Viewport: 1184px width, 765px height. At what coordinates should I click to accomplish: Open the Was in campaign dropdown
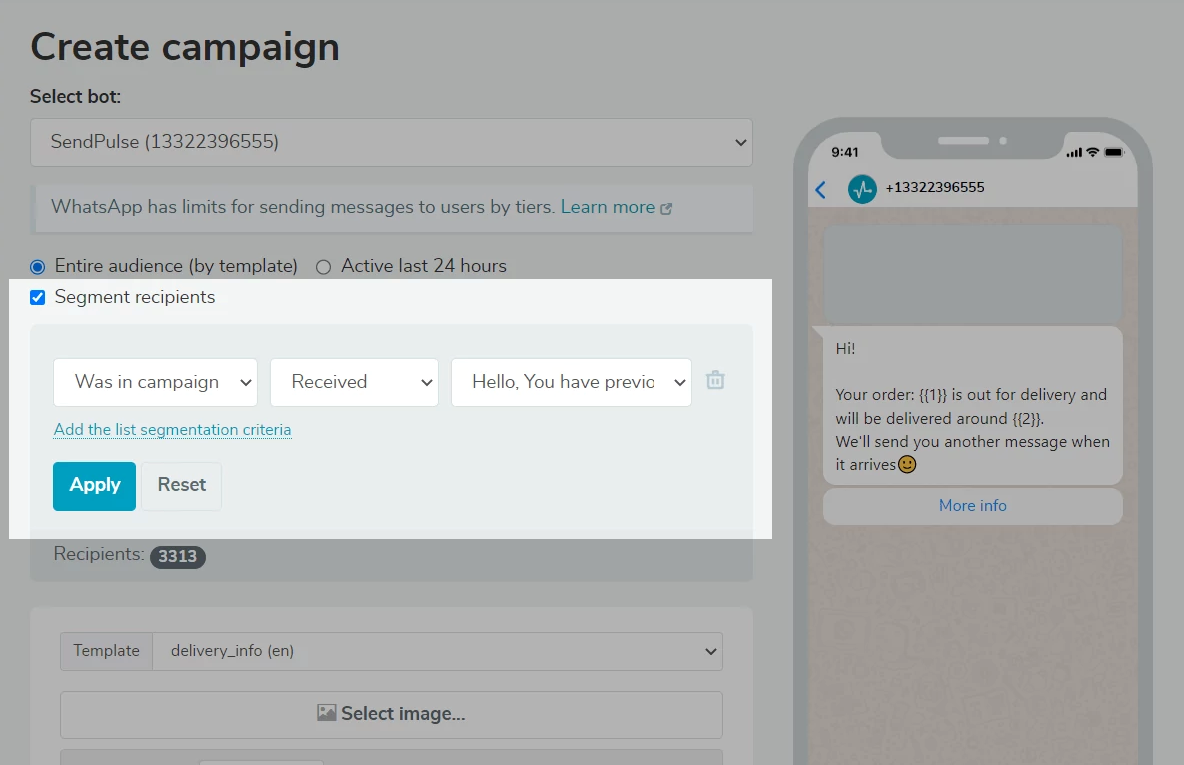click(x=156, y=382)
